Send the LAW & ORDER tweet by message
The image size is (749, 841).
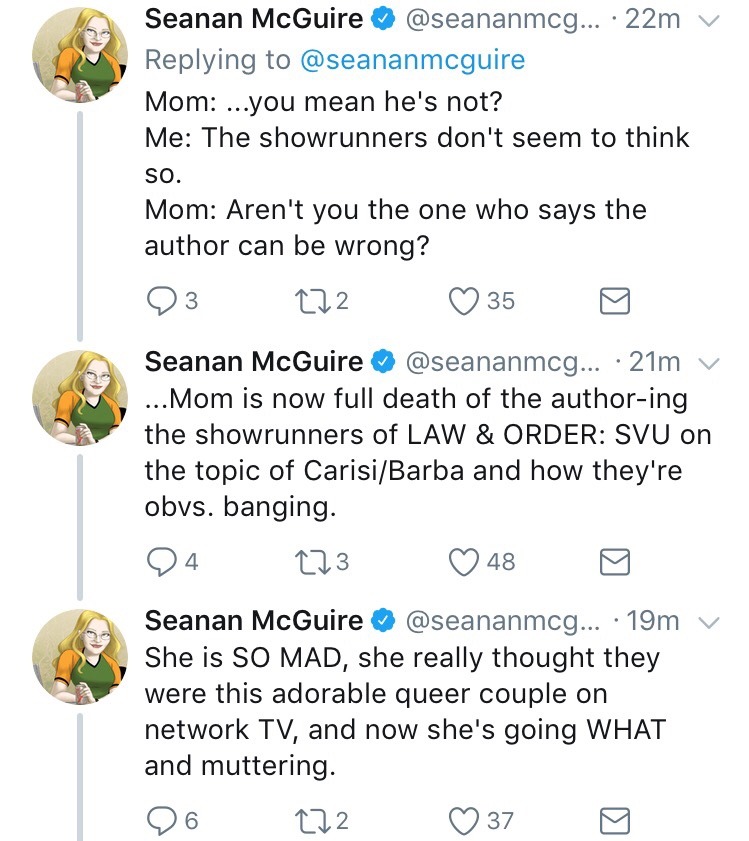tap(614, 562)
